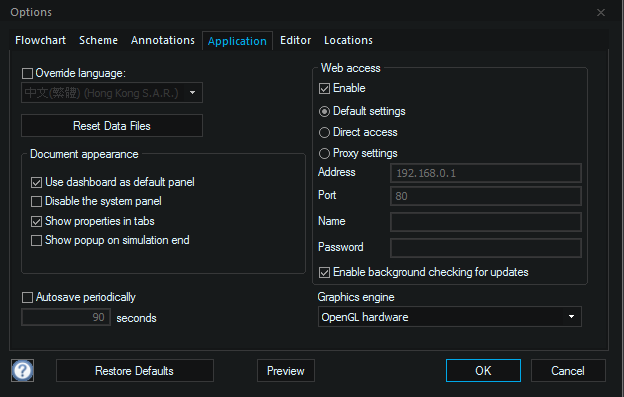Select the Proxy settings option
The width and height of the screenshot is (624, 397).
point(324,154)
